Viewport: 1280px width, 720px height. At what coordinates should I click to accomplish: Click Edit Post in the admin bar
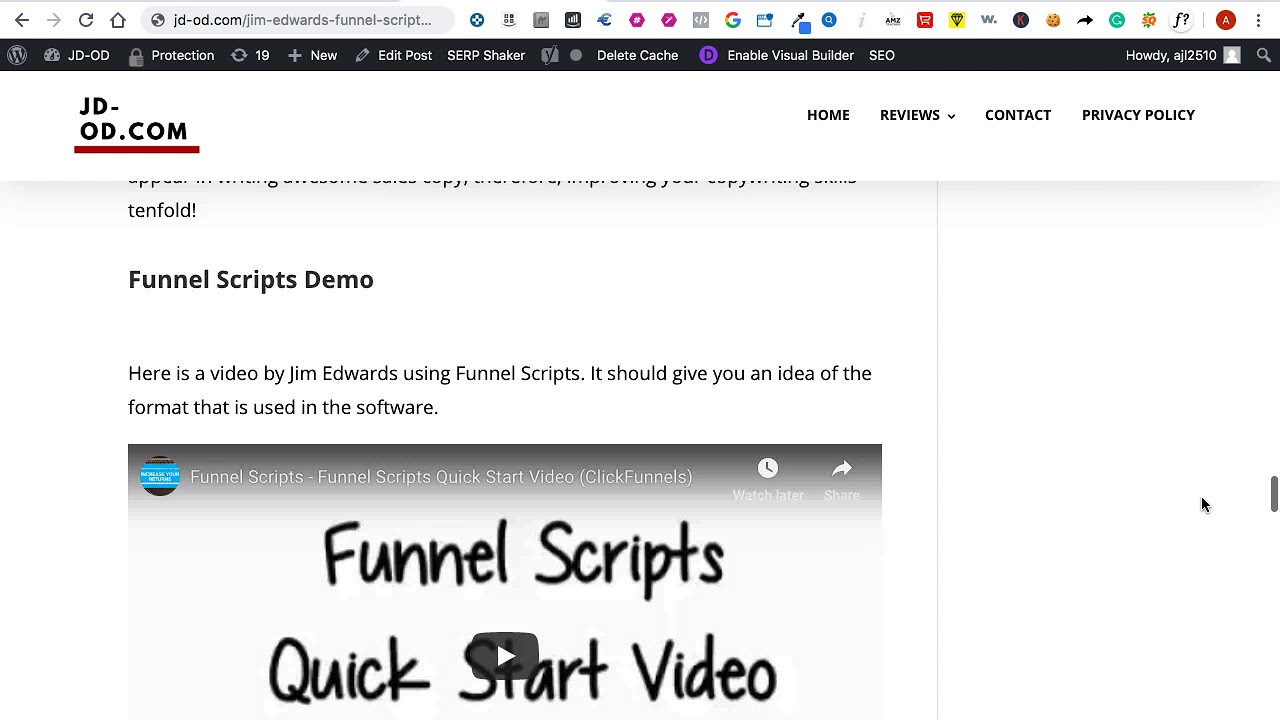click(x=393, y=55)
